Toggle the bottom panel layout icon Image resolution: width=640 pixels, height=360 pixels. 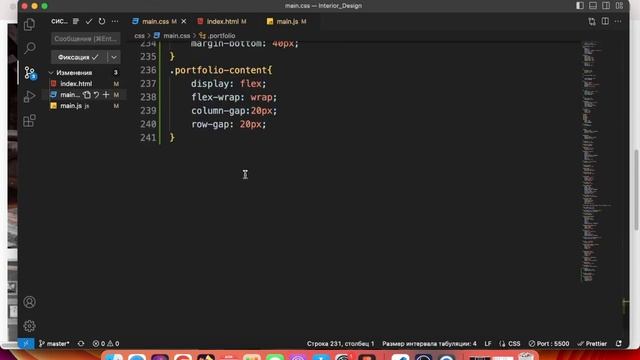click(593, 6)
